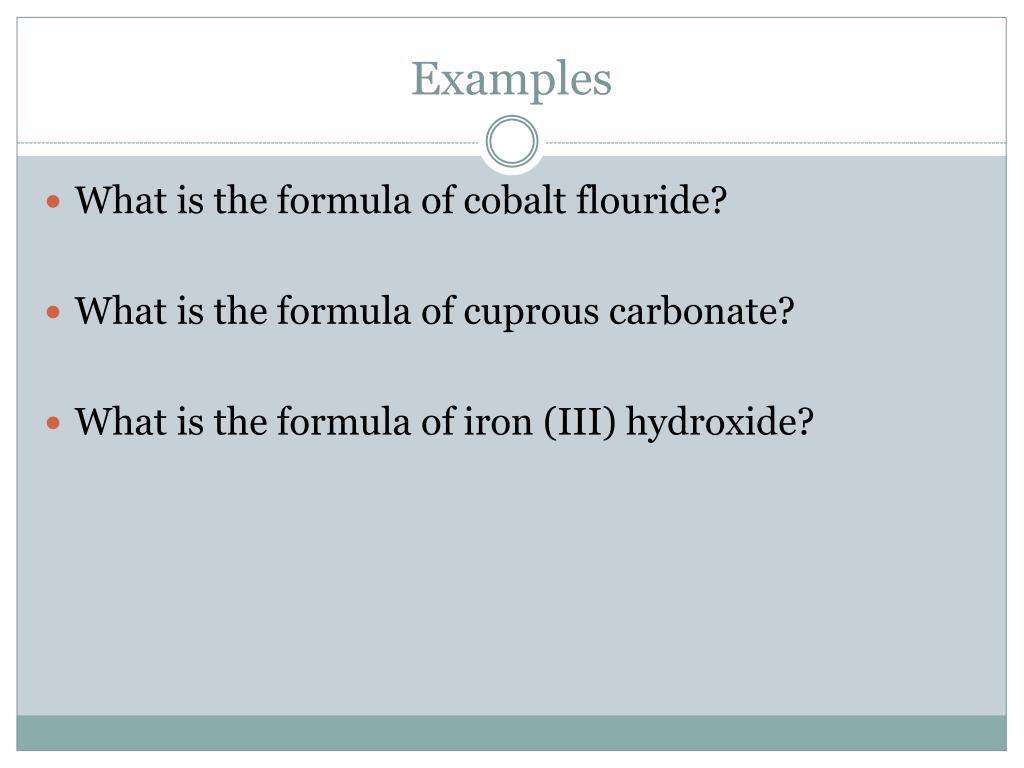The width and height of the screenshot is (1024, 768).
Task: Click the dark teal footer bar
Action: tap(511, 732)
